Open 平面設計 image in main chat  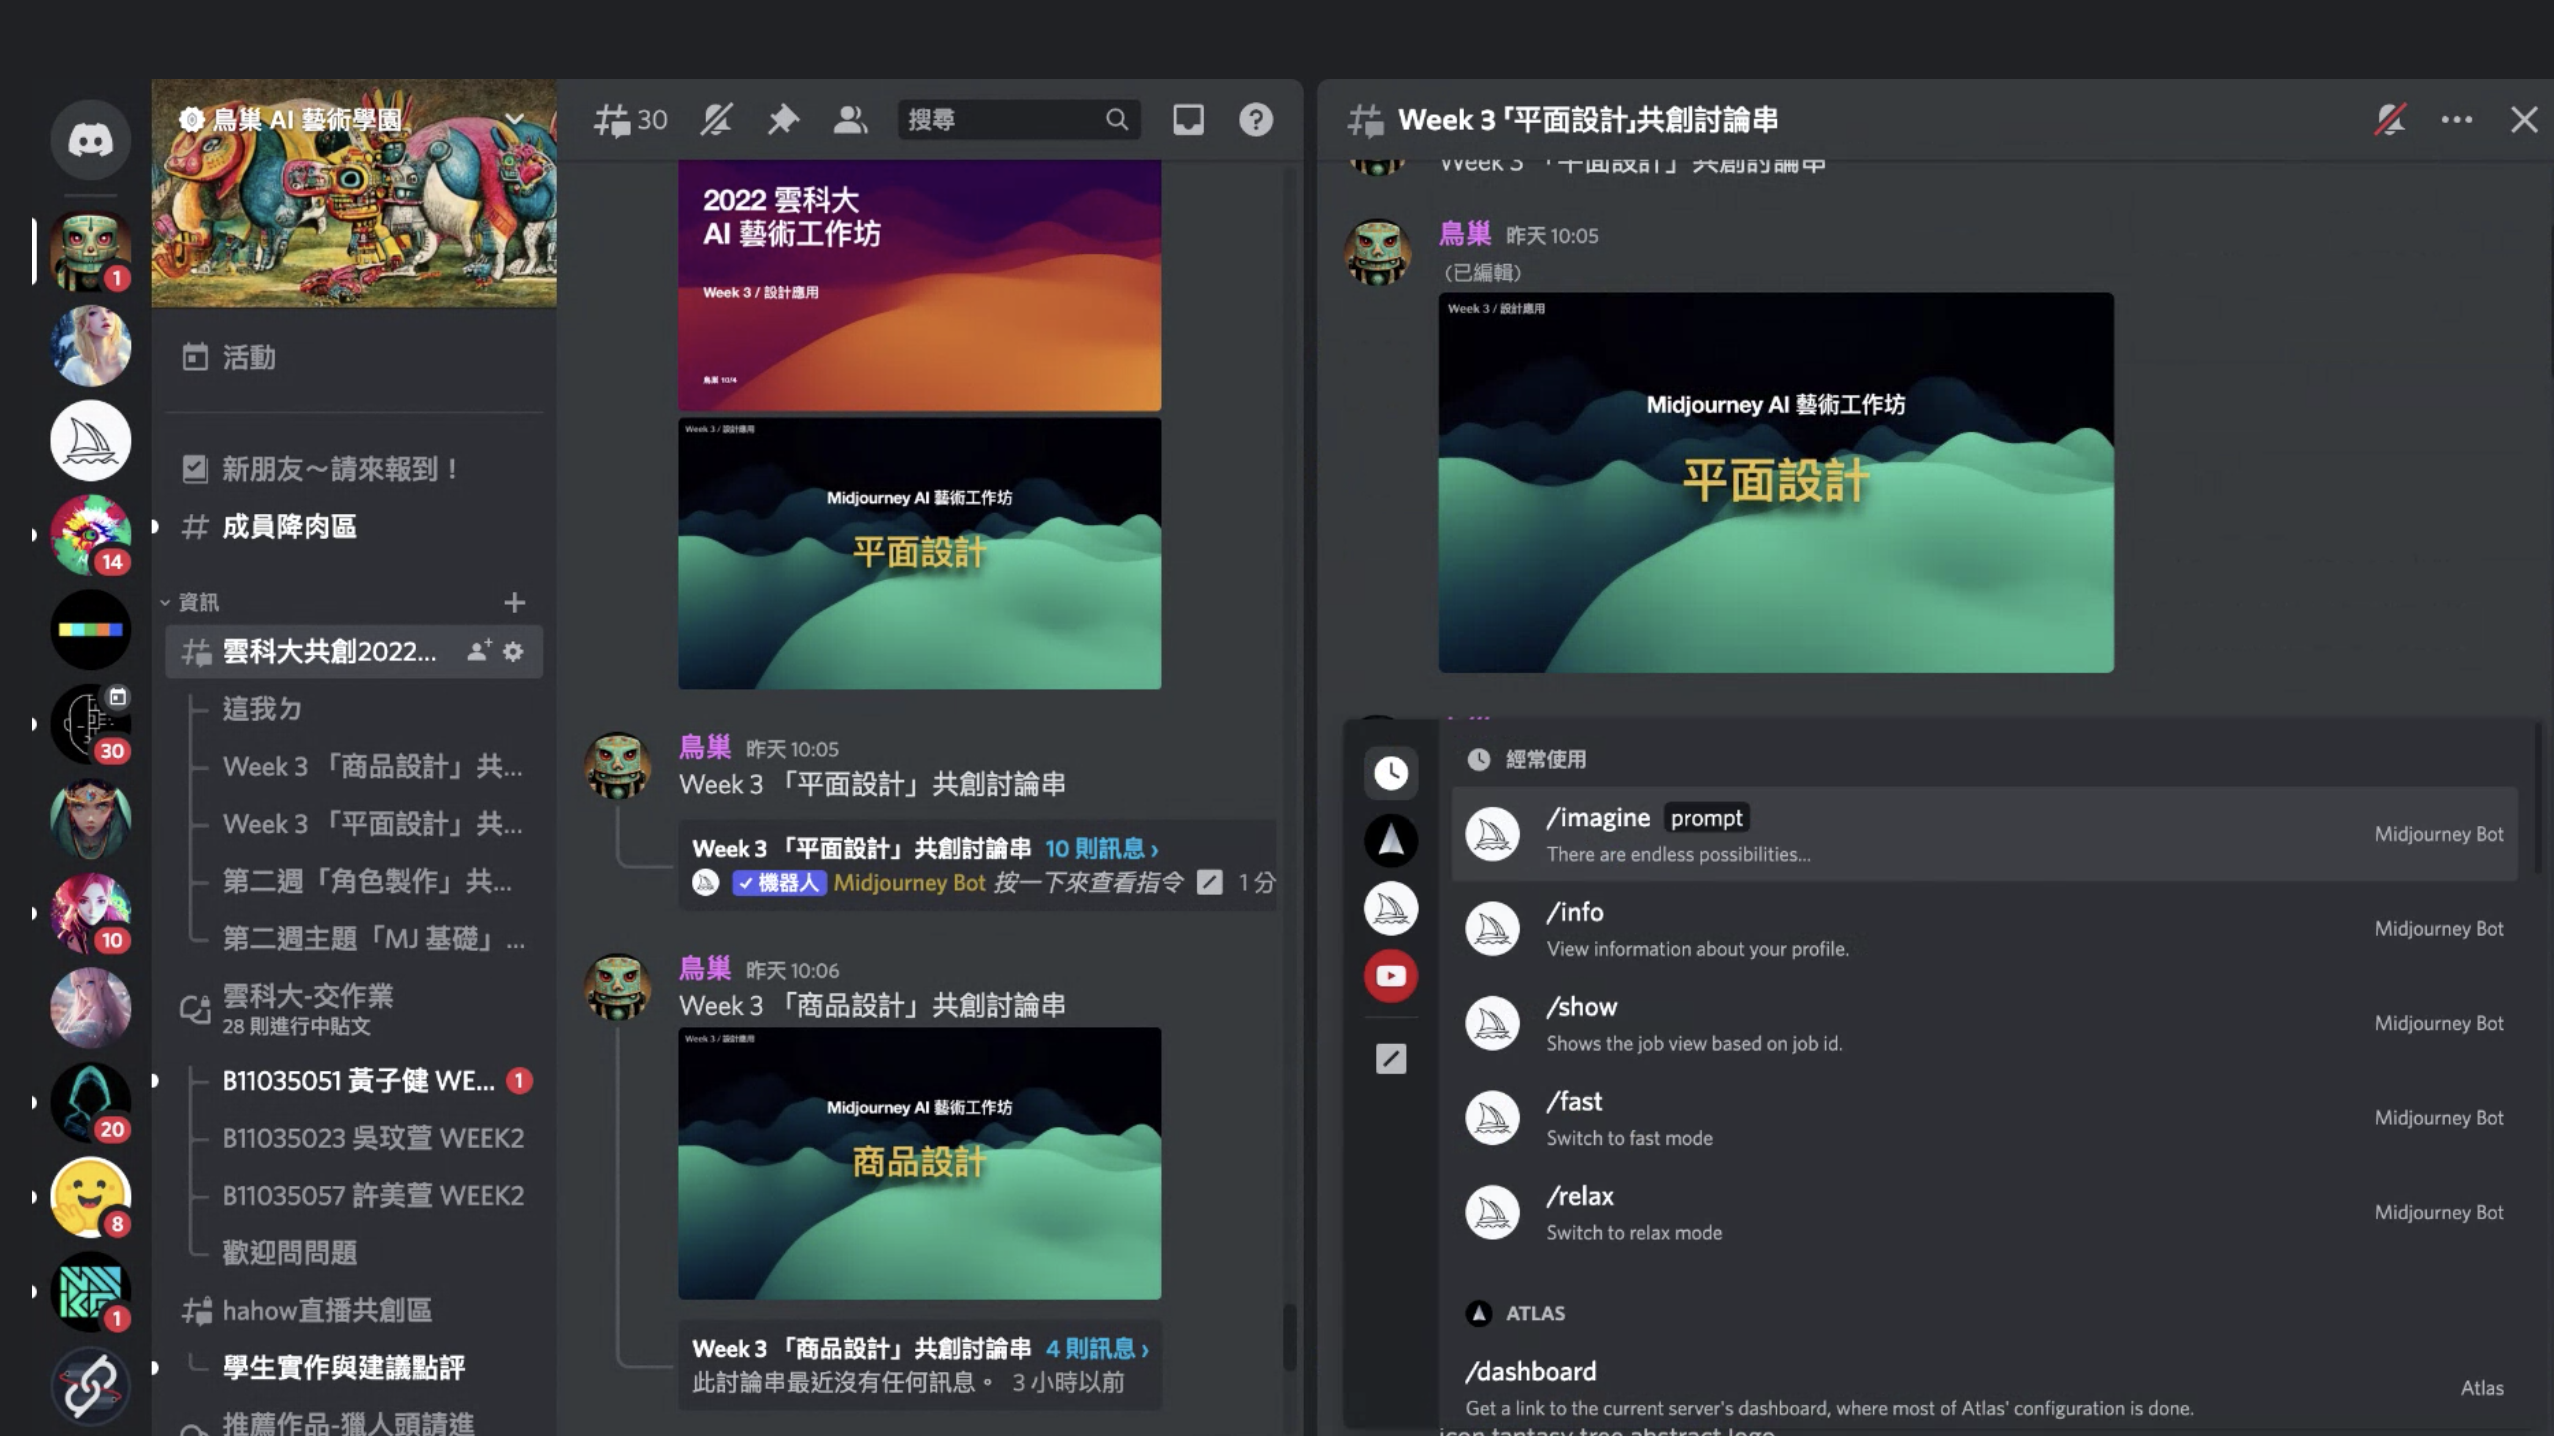pos(919,553)
